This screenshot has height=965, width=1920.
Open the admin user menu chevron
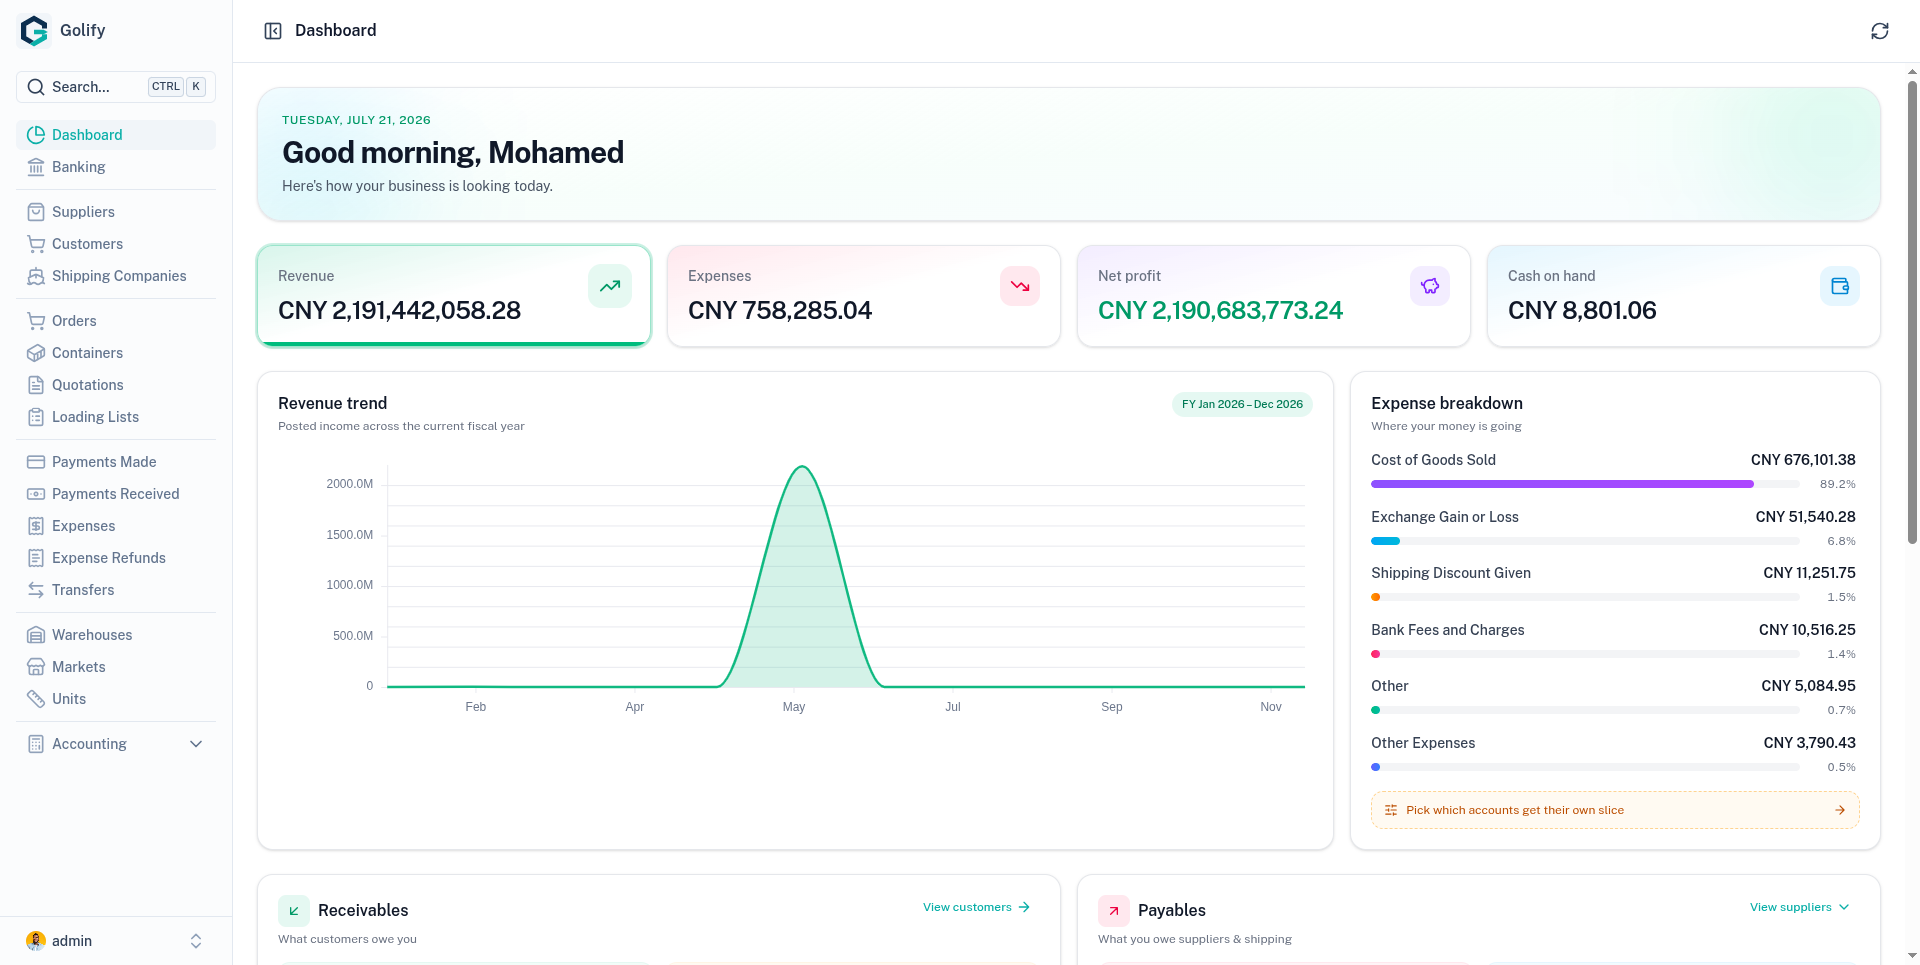point(196,941)
